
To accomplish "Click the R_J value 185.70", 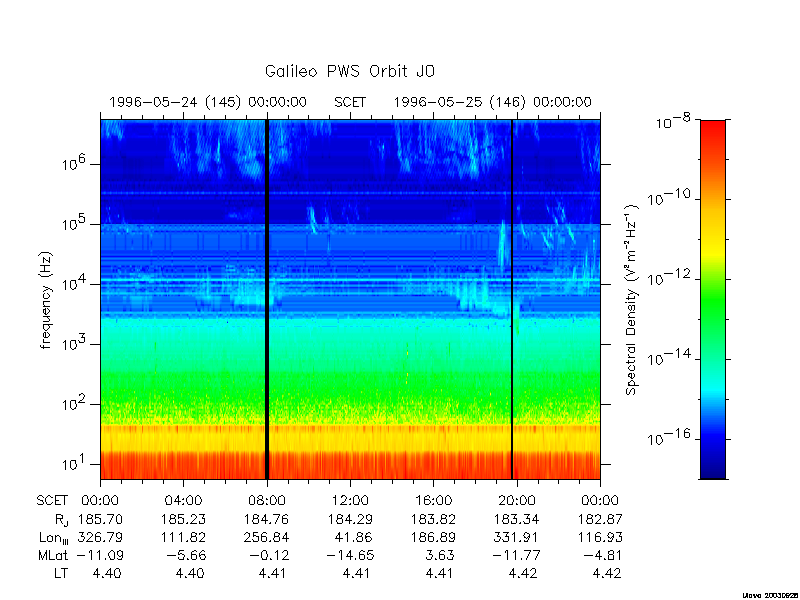I will [100, 519].
